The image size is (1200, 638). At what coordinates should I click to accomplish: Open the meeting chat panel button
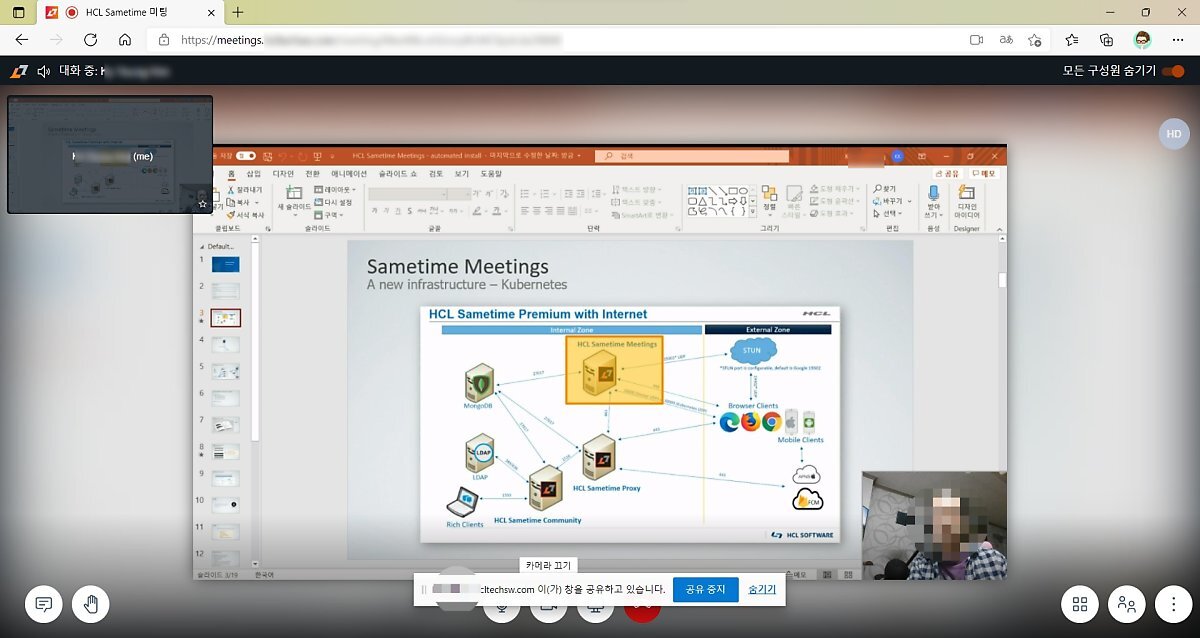pos(44,604)
